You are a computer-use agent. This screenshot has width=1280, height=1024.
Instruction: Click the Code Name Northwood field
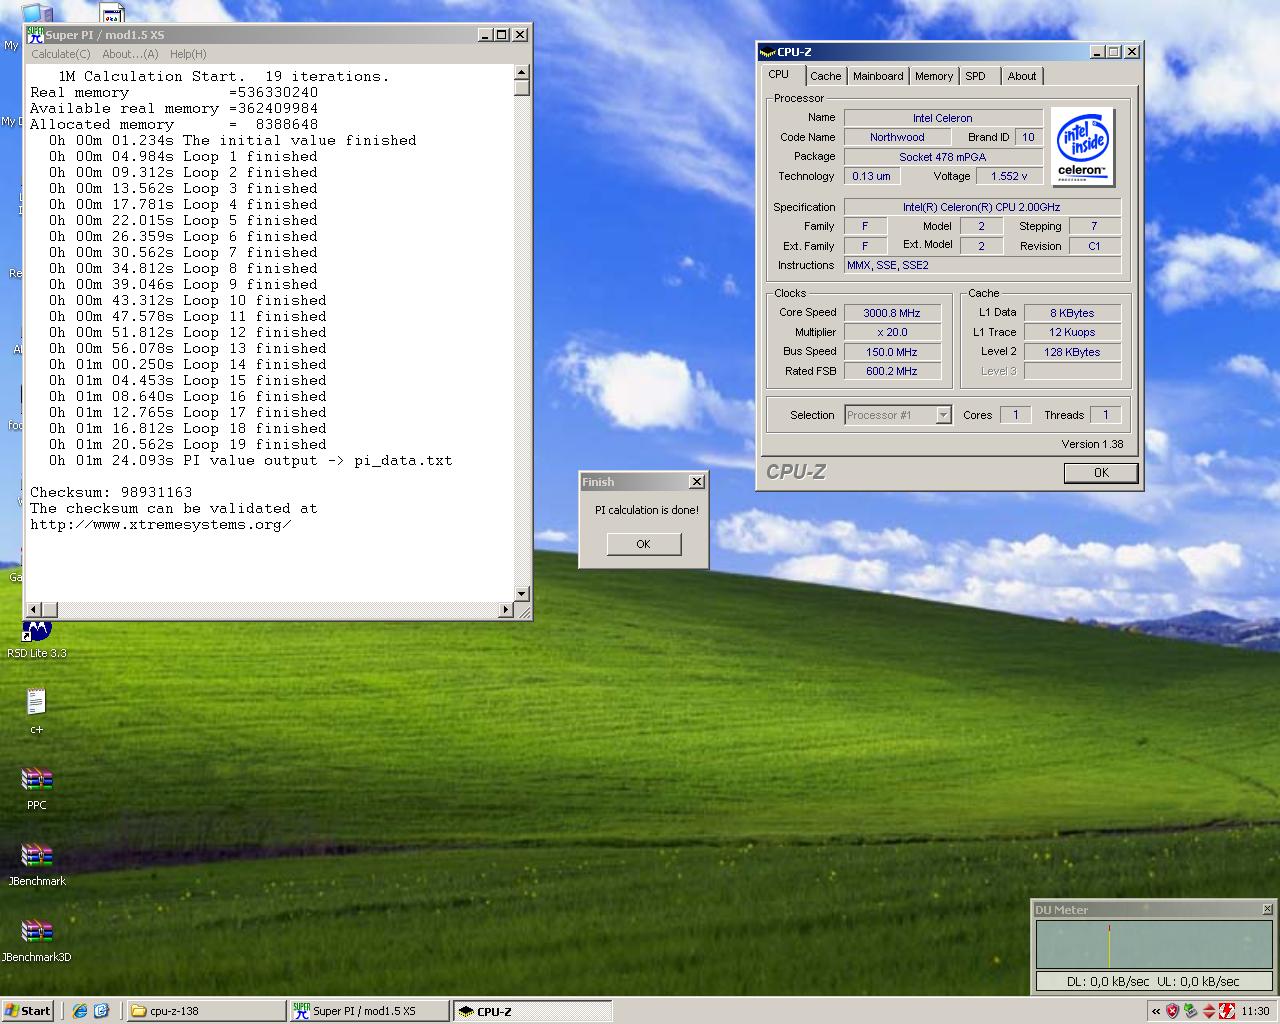[897, 137]
